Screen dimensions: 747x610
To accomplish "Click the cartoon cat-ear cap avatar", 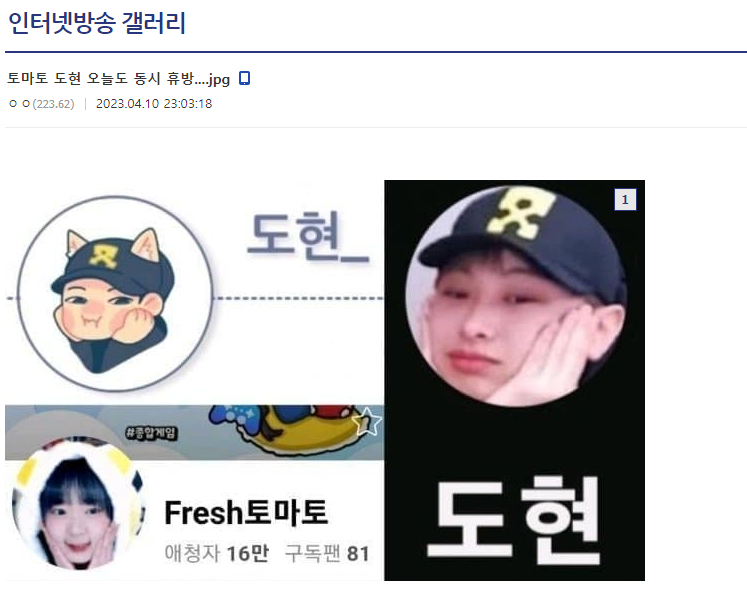I will coord(115,294).
